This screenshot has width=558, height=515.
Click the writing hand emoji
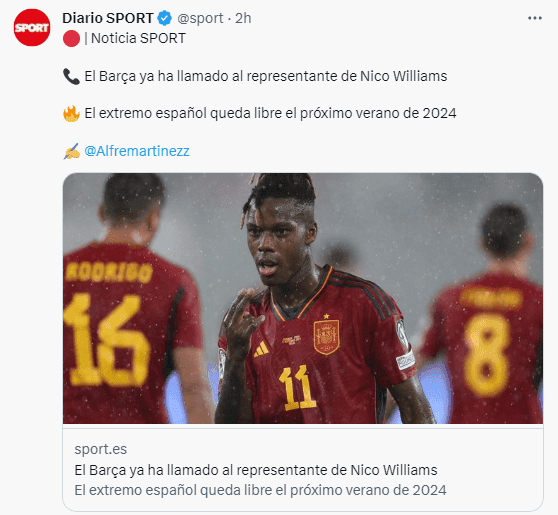point(71,151)
